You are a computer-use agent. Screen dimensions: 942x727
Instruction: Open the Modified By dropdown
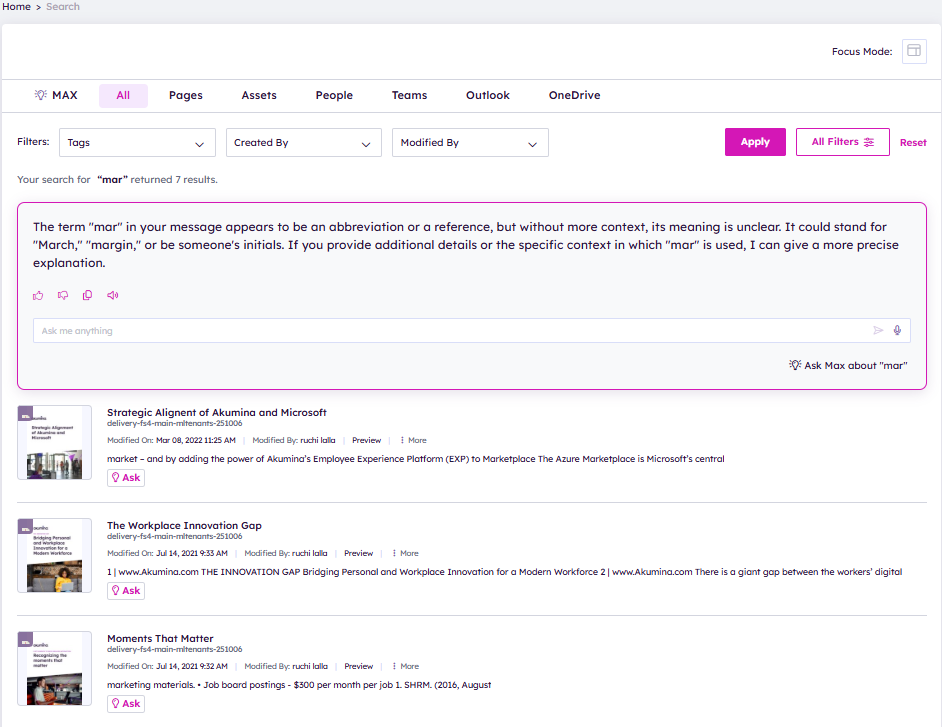pos(470,143)
